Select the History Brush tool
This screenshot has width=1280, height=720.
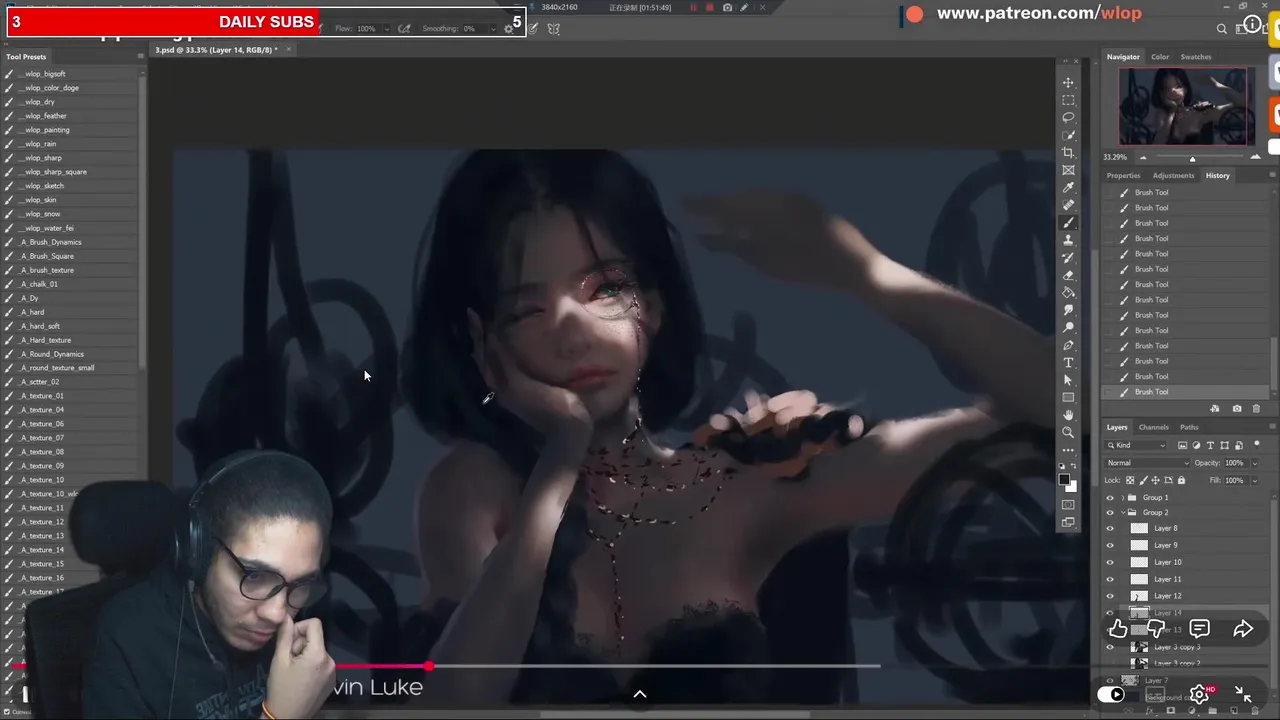1068,258
